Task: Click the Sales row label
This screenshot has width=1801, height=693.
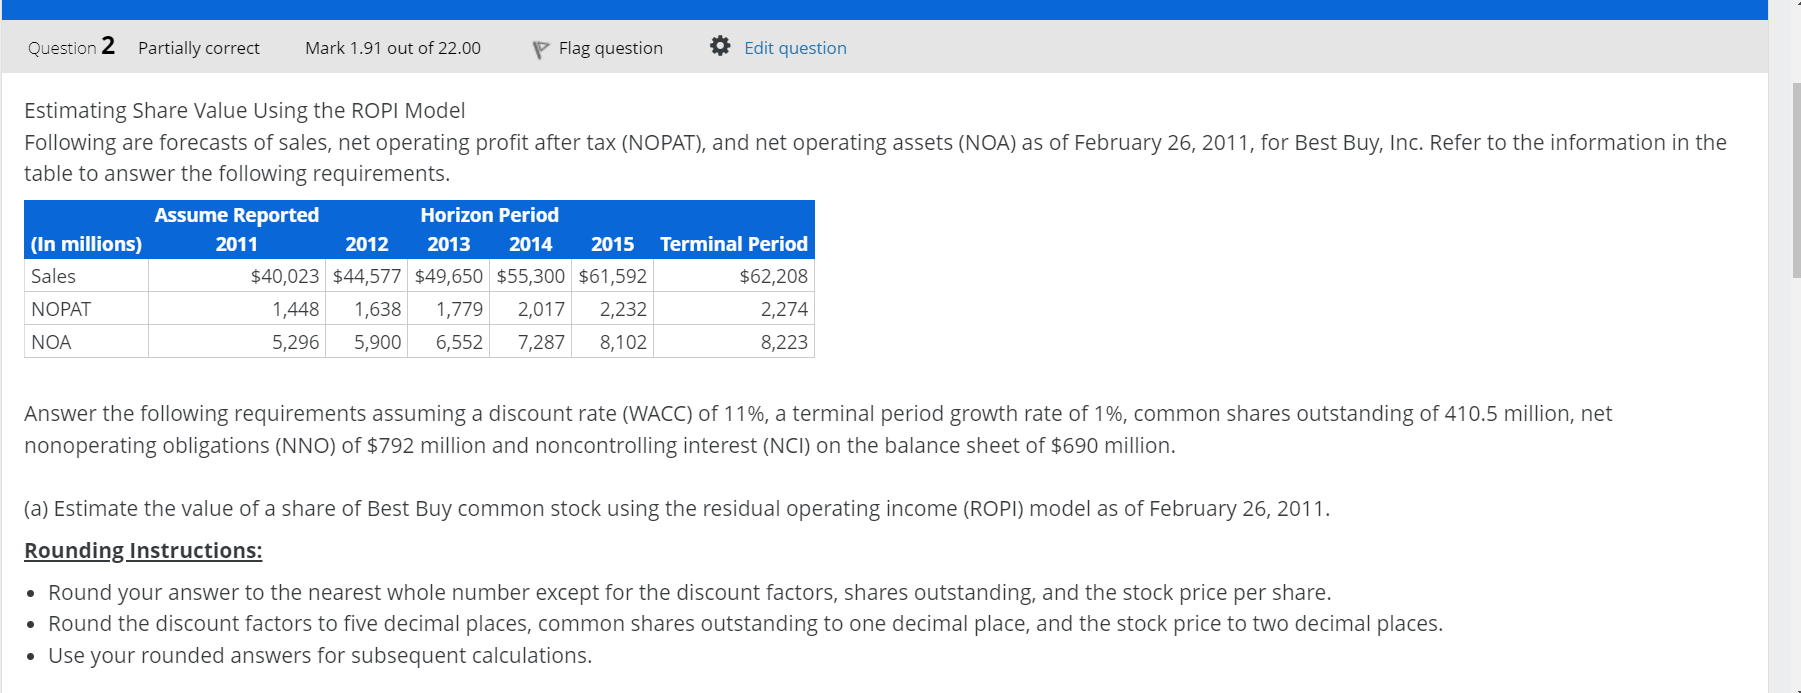Action: tap(53, 276)
